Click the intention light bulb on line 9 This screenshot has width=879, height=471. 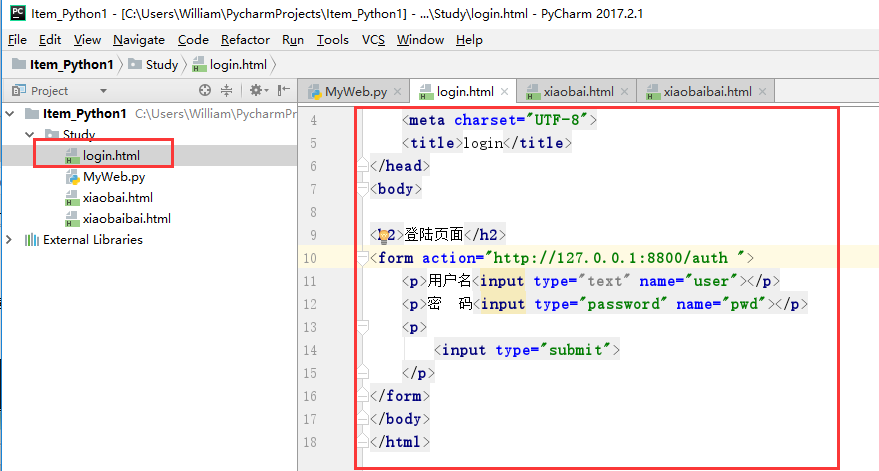pos(384,237)
